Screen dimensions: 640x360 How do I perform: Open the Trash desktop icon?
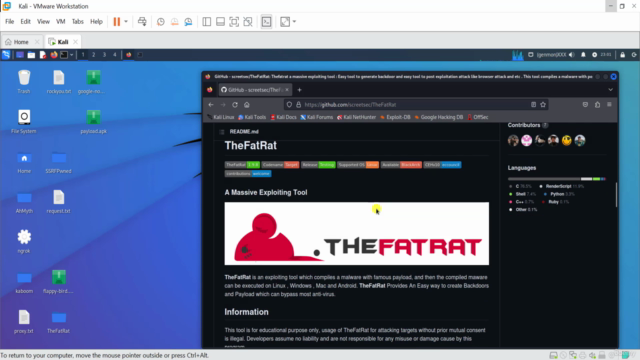24,82
